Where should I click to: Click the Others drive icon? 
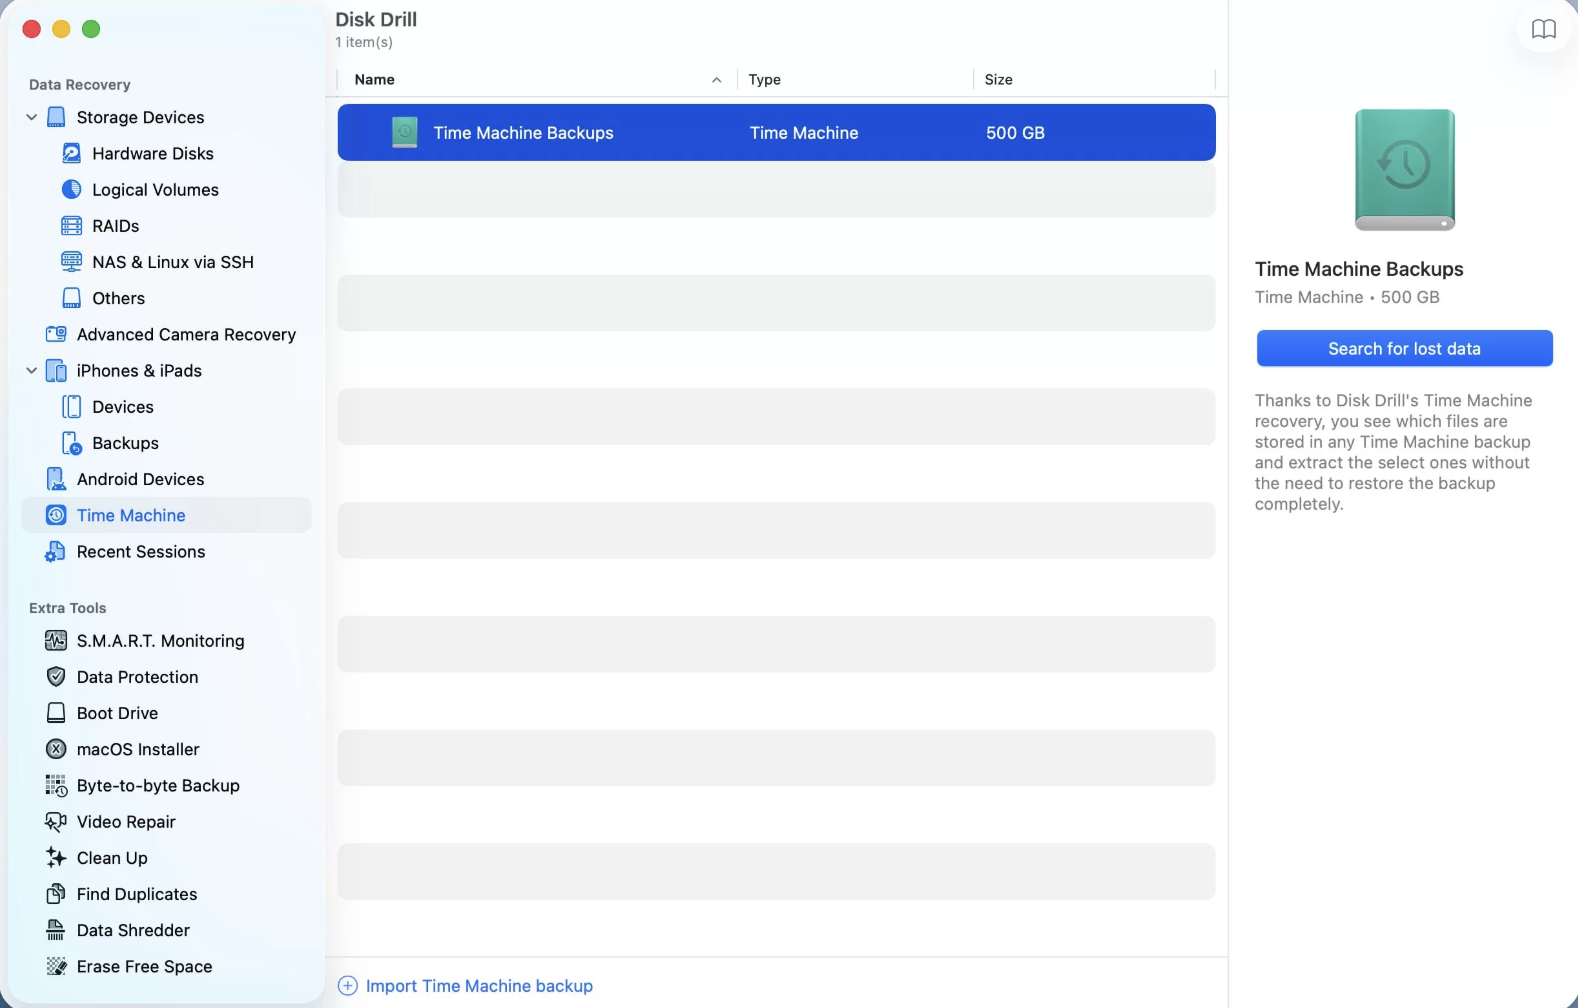[x=71, y=298]
